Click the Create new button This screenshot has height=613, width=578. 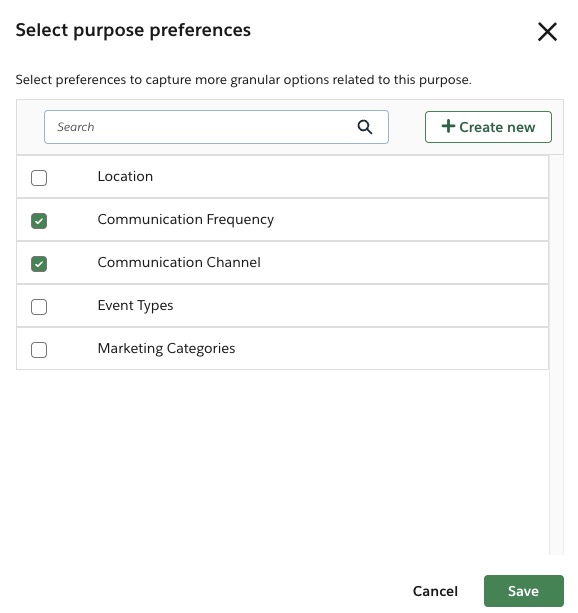click(x=488, y=127)
